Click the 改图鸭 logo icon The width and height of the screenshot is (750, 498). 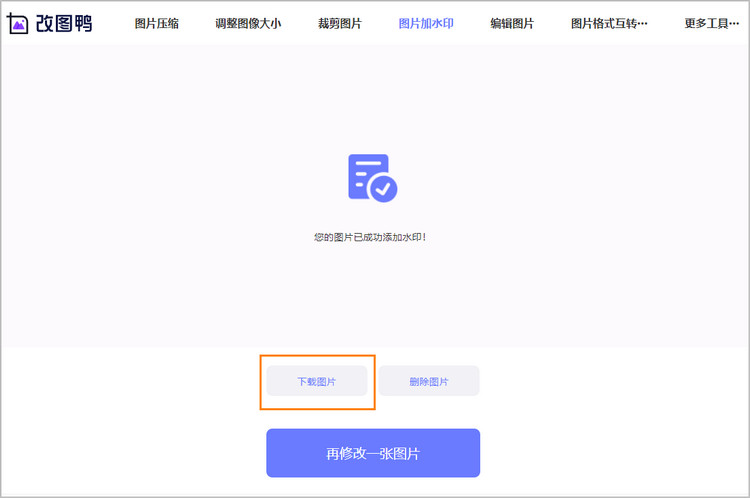tap(17, 23)
